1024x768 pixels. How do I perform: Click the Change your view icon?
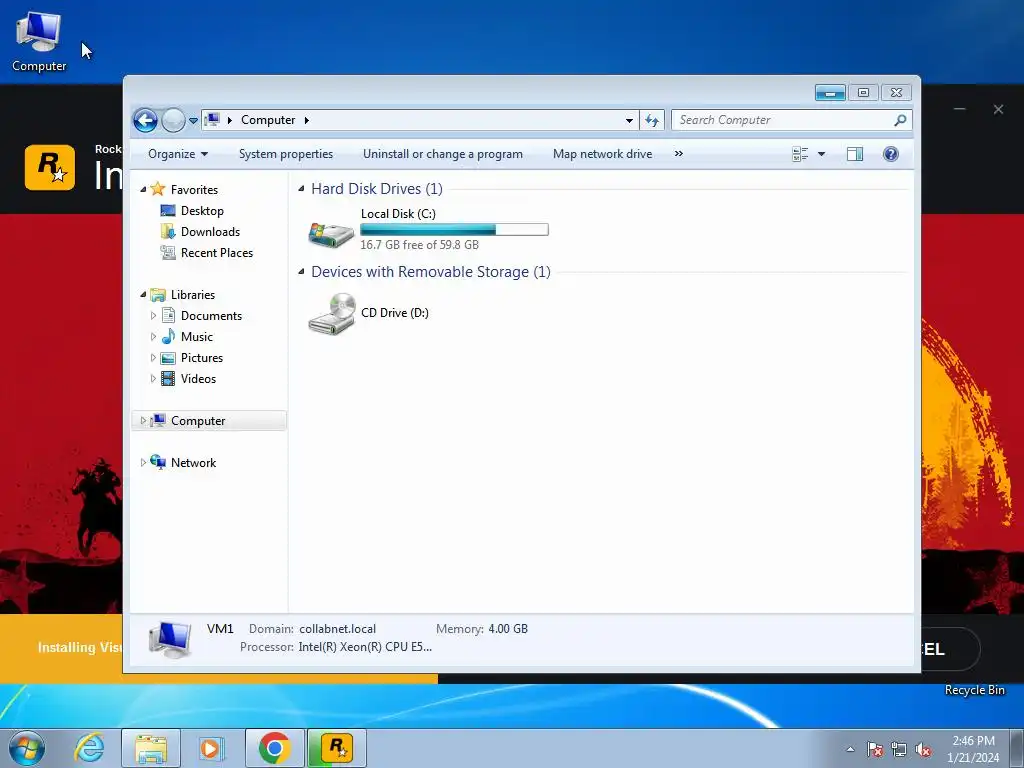tap(800, 154)
